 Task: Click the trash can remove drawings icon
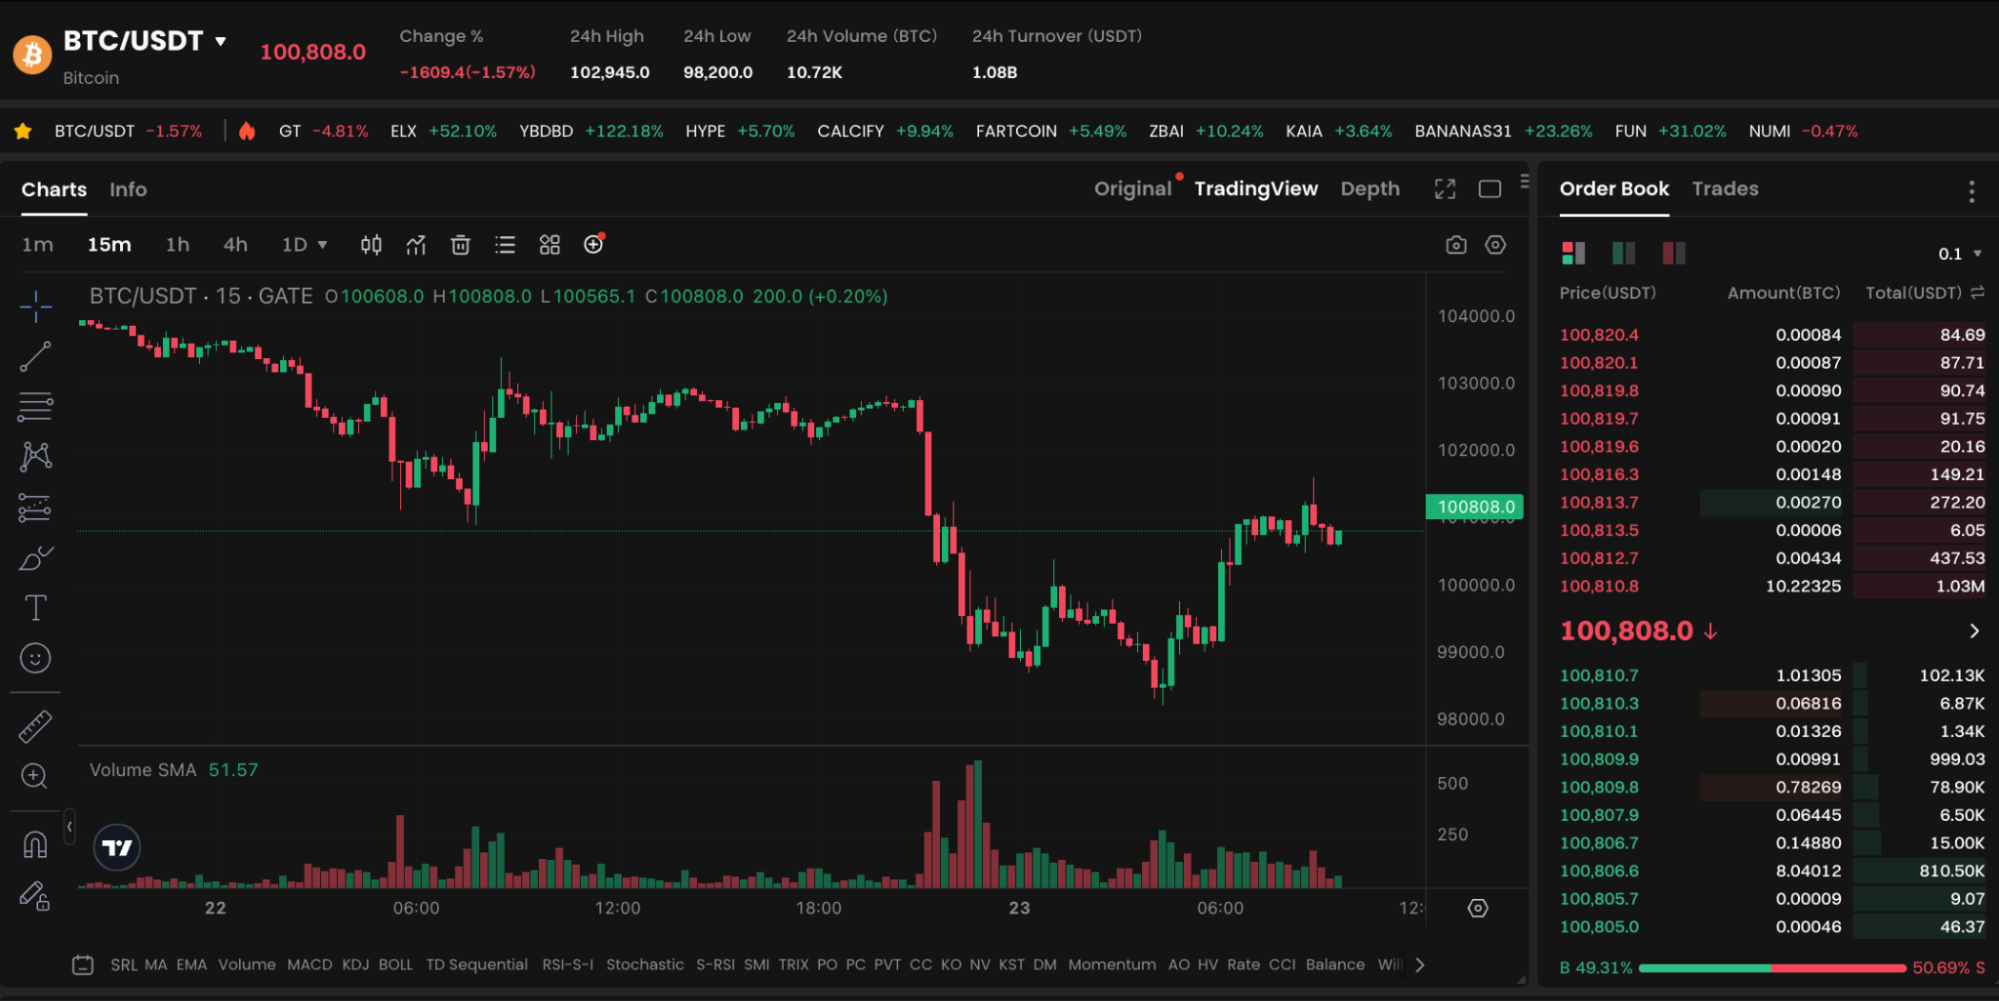[x=460, y=245]
